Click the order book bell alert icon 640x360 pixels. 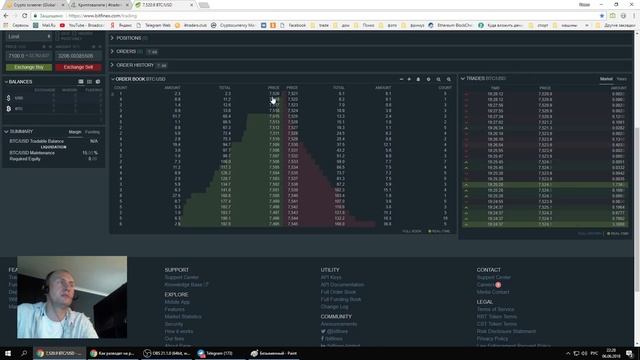pyautogui.click(x=418, y=79)
